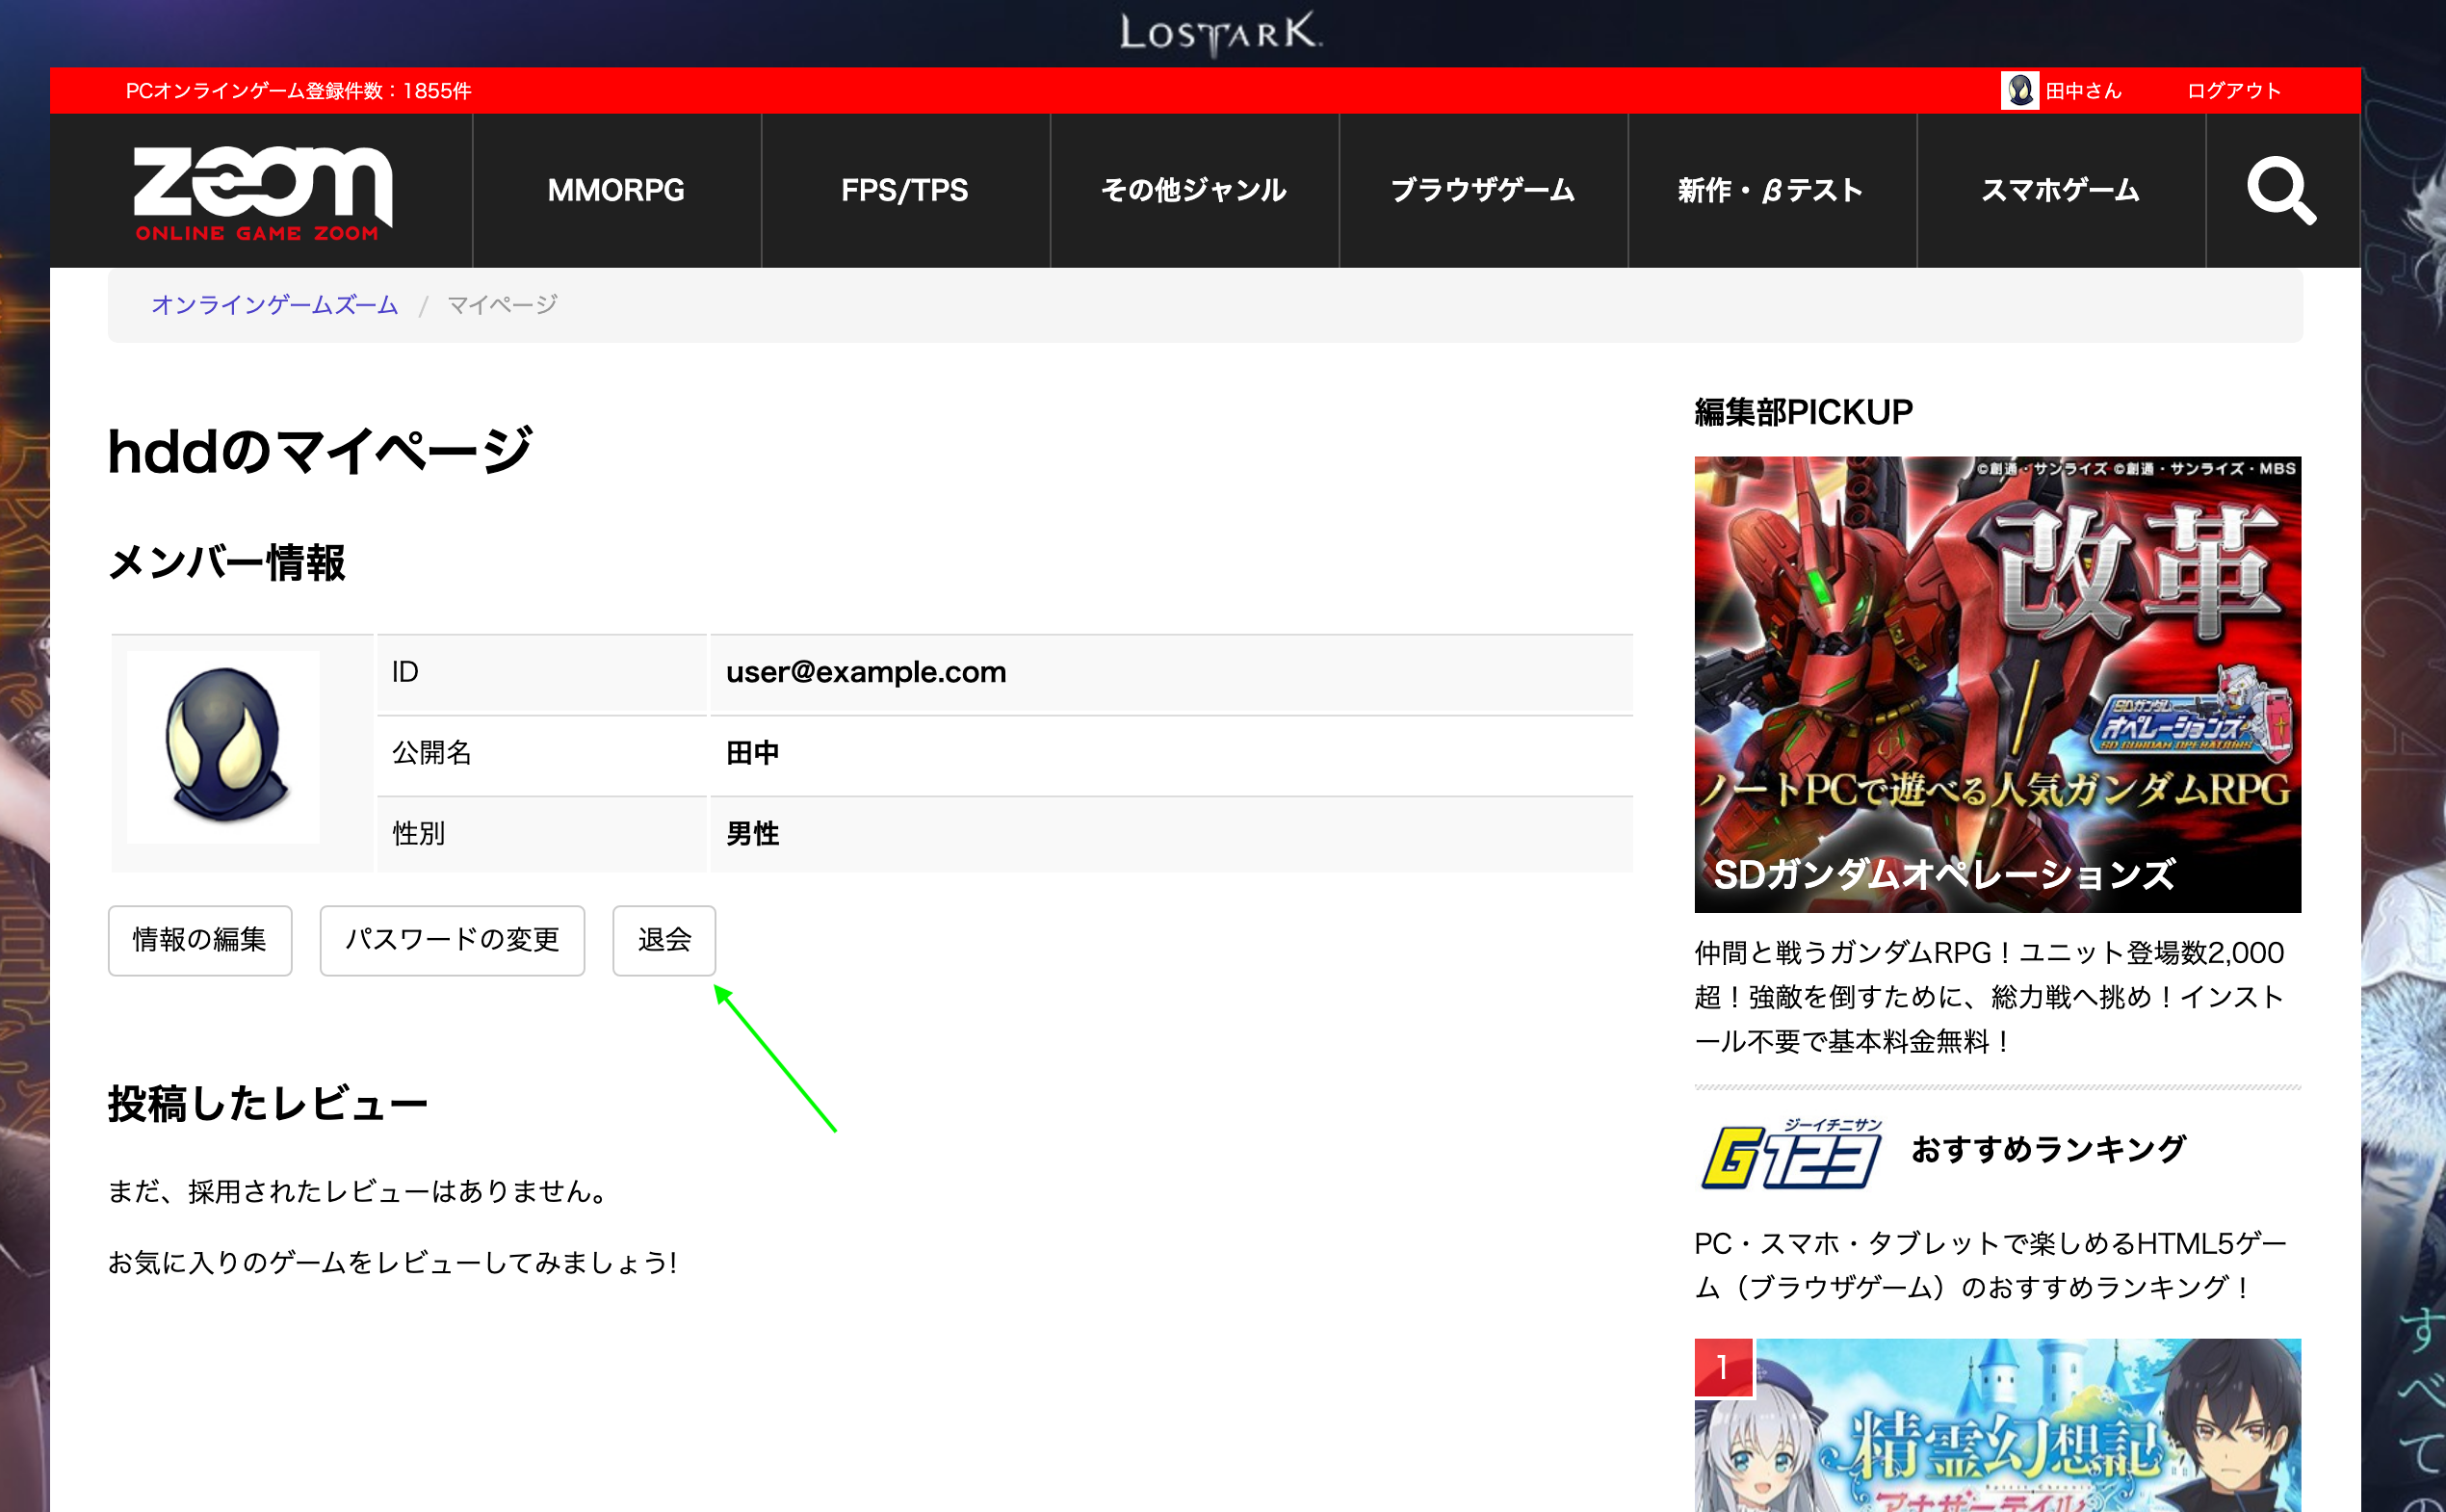Screen dimensions: 2446x1512
Task: Click the パスワードの変更 button
Action: (452, 940)
